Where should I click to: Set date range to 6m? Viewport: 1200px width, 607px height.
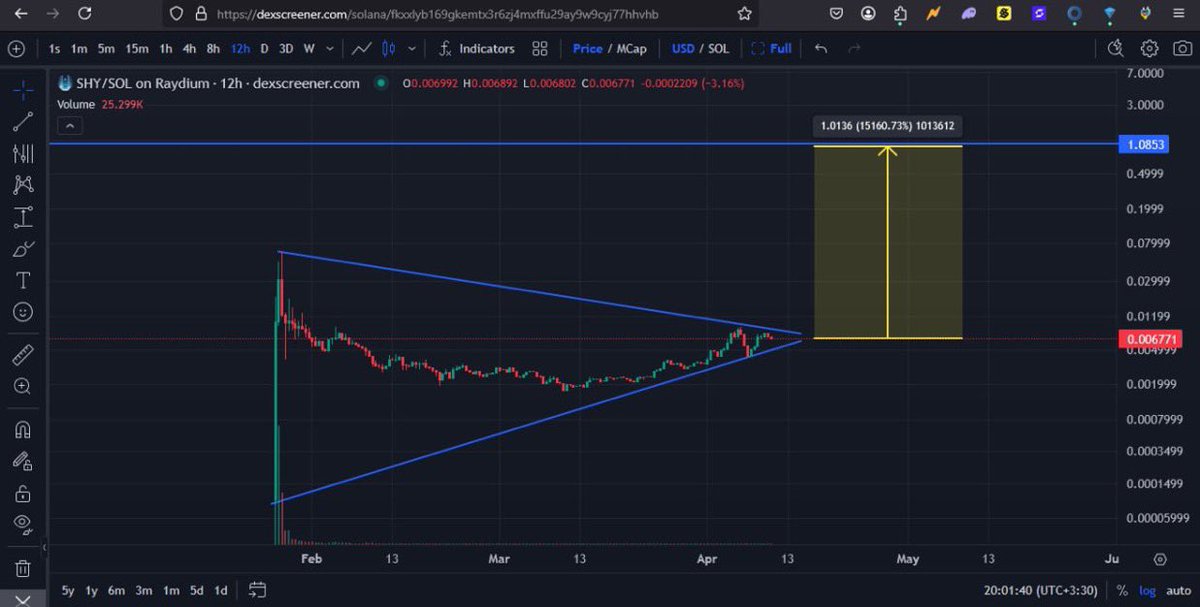(x=116, y=590)
